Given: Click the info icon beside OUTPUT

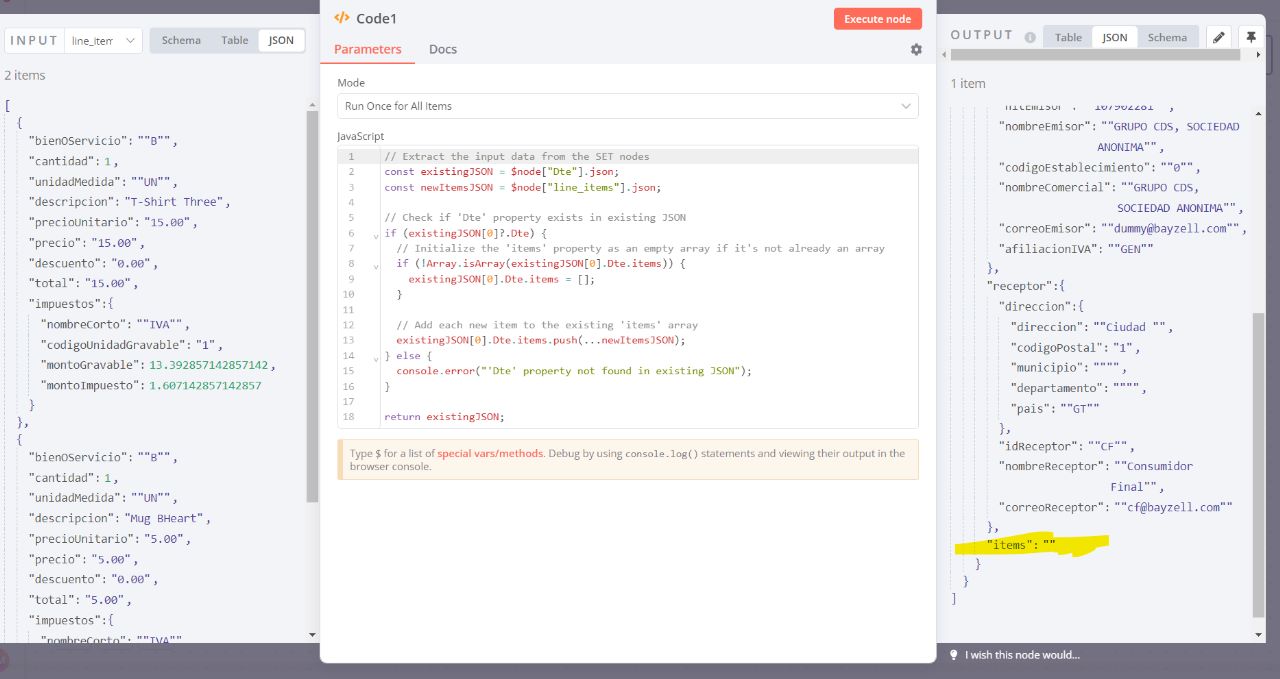Looking at the screenshot, I should [x=1029, y=38].
